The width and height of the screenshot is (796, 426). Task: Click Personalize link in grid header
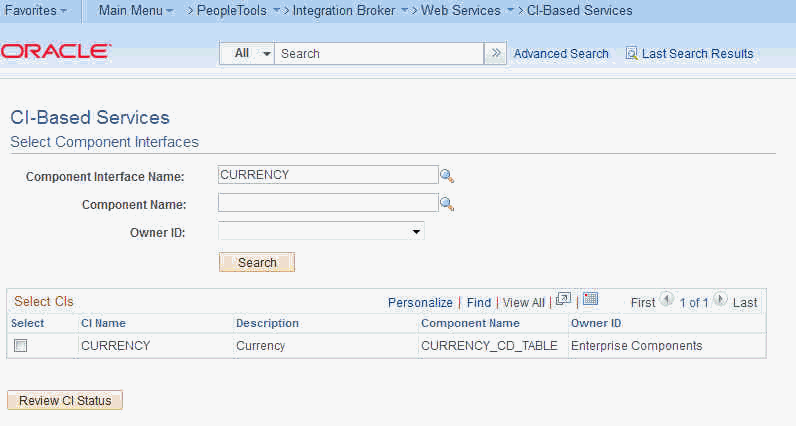click(420, 303)
